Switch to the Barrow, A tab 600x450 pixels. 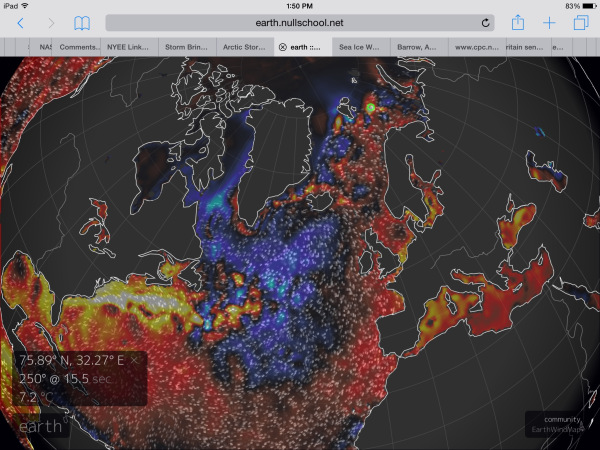point(417,47)
